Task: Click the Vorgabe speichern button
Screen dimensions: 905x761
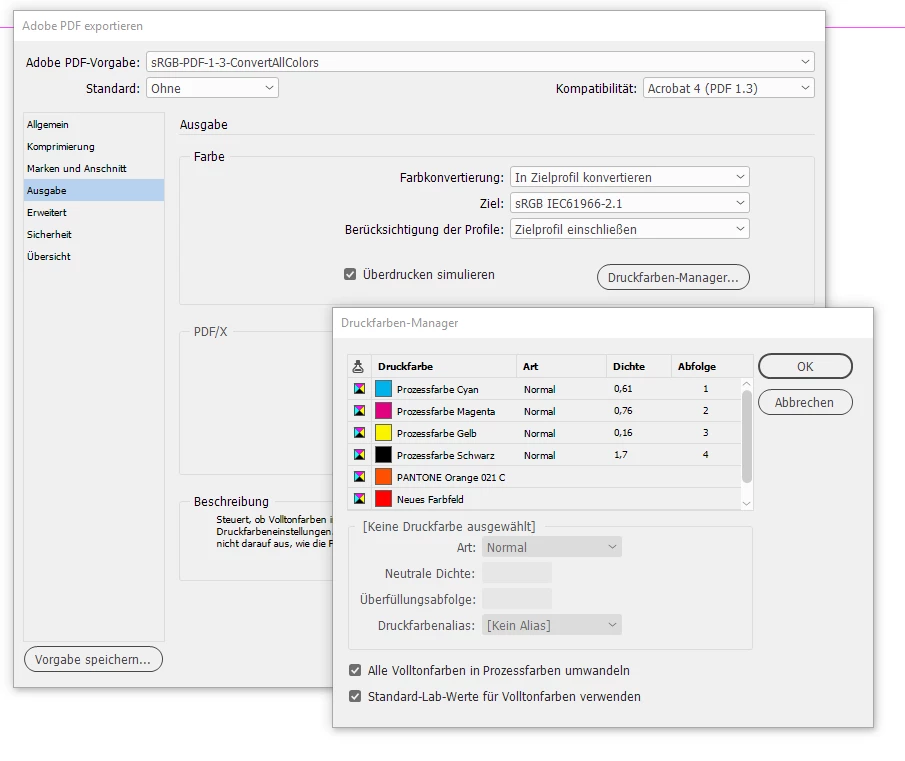Action: pos(93,659)
